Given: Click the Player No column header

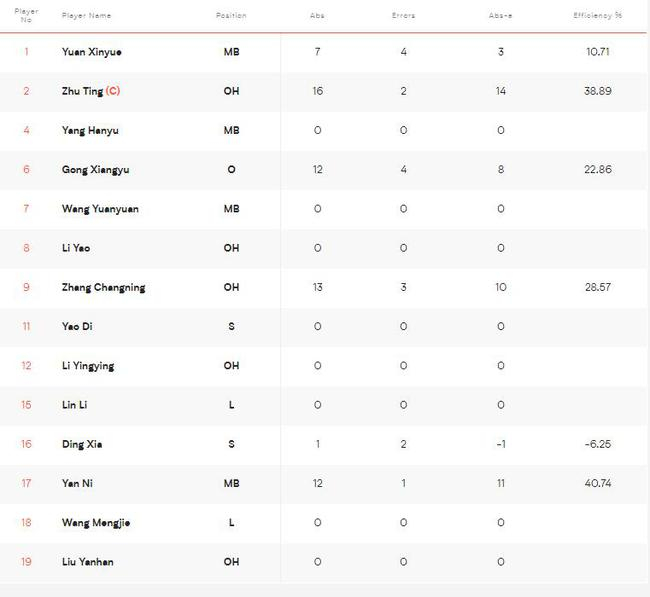Looking at the screenshot, I should pos(27,16).
